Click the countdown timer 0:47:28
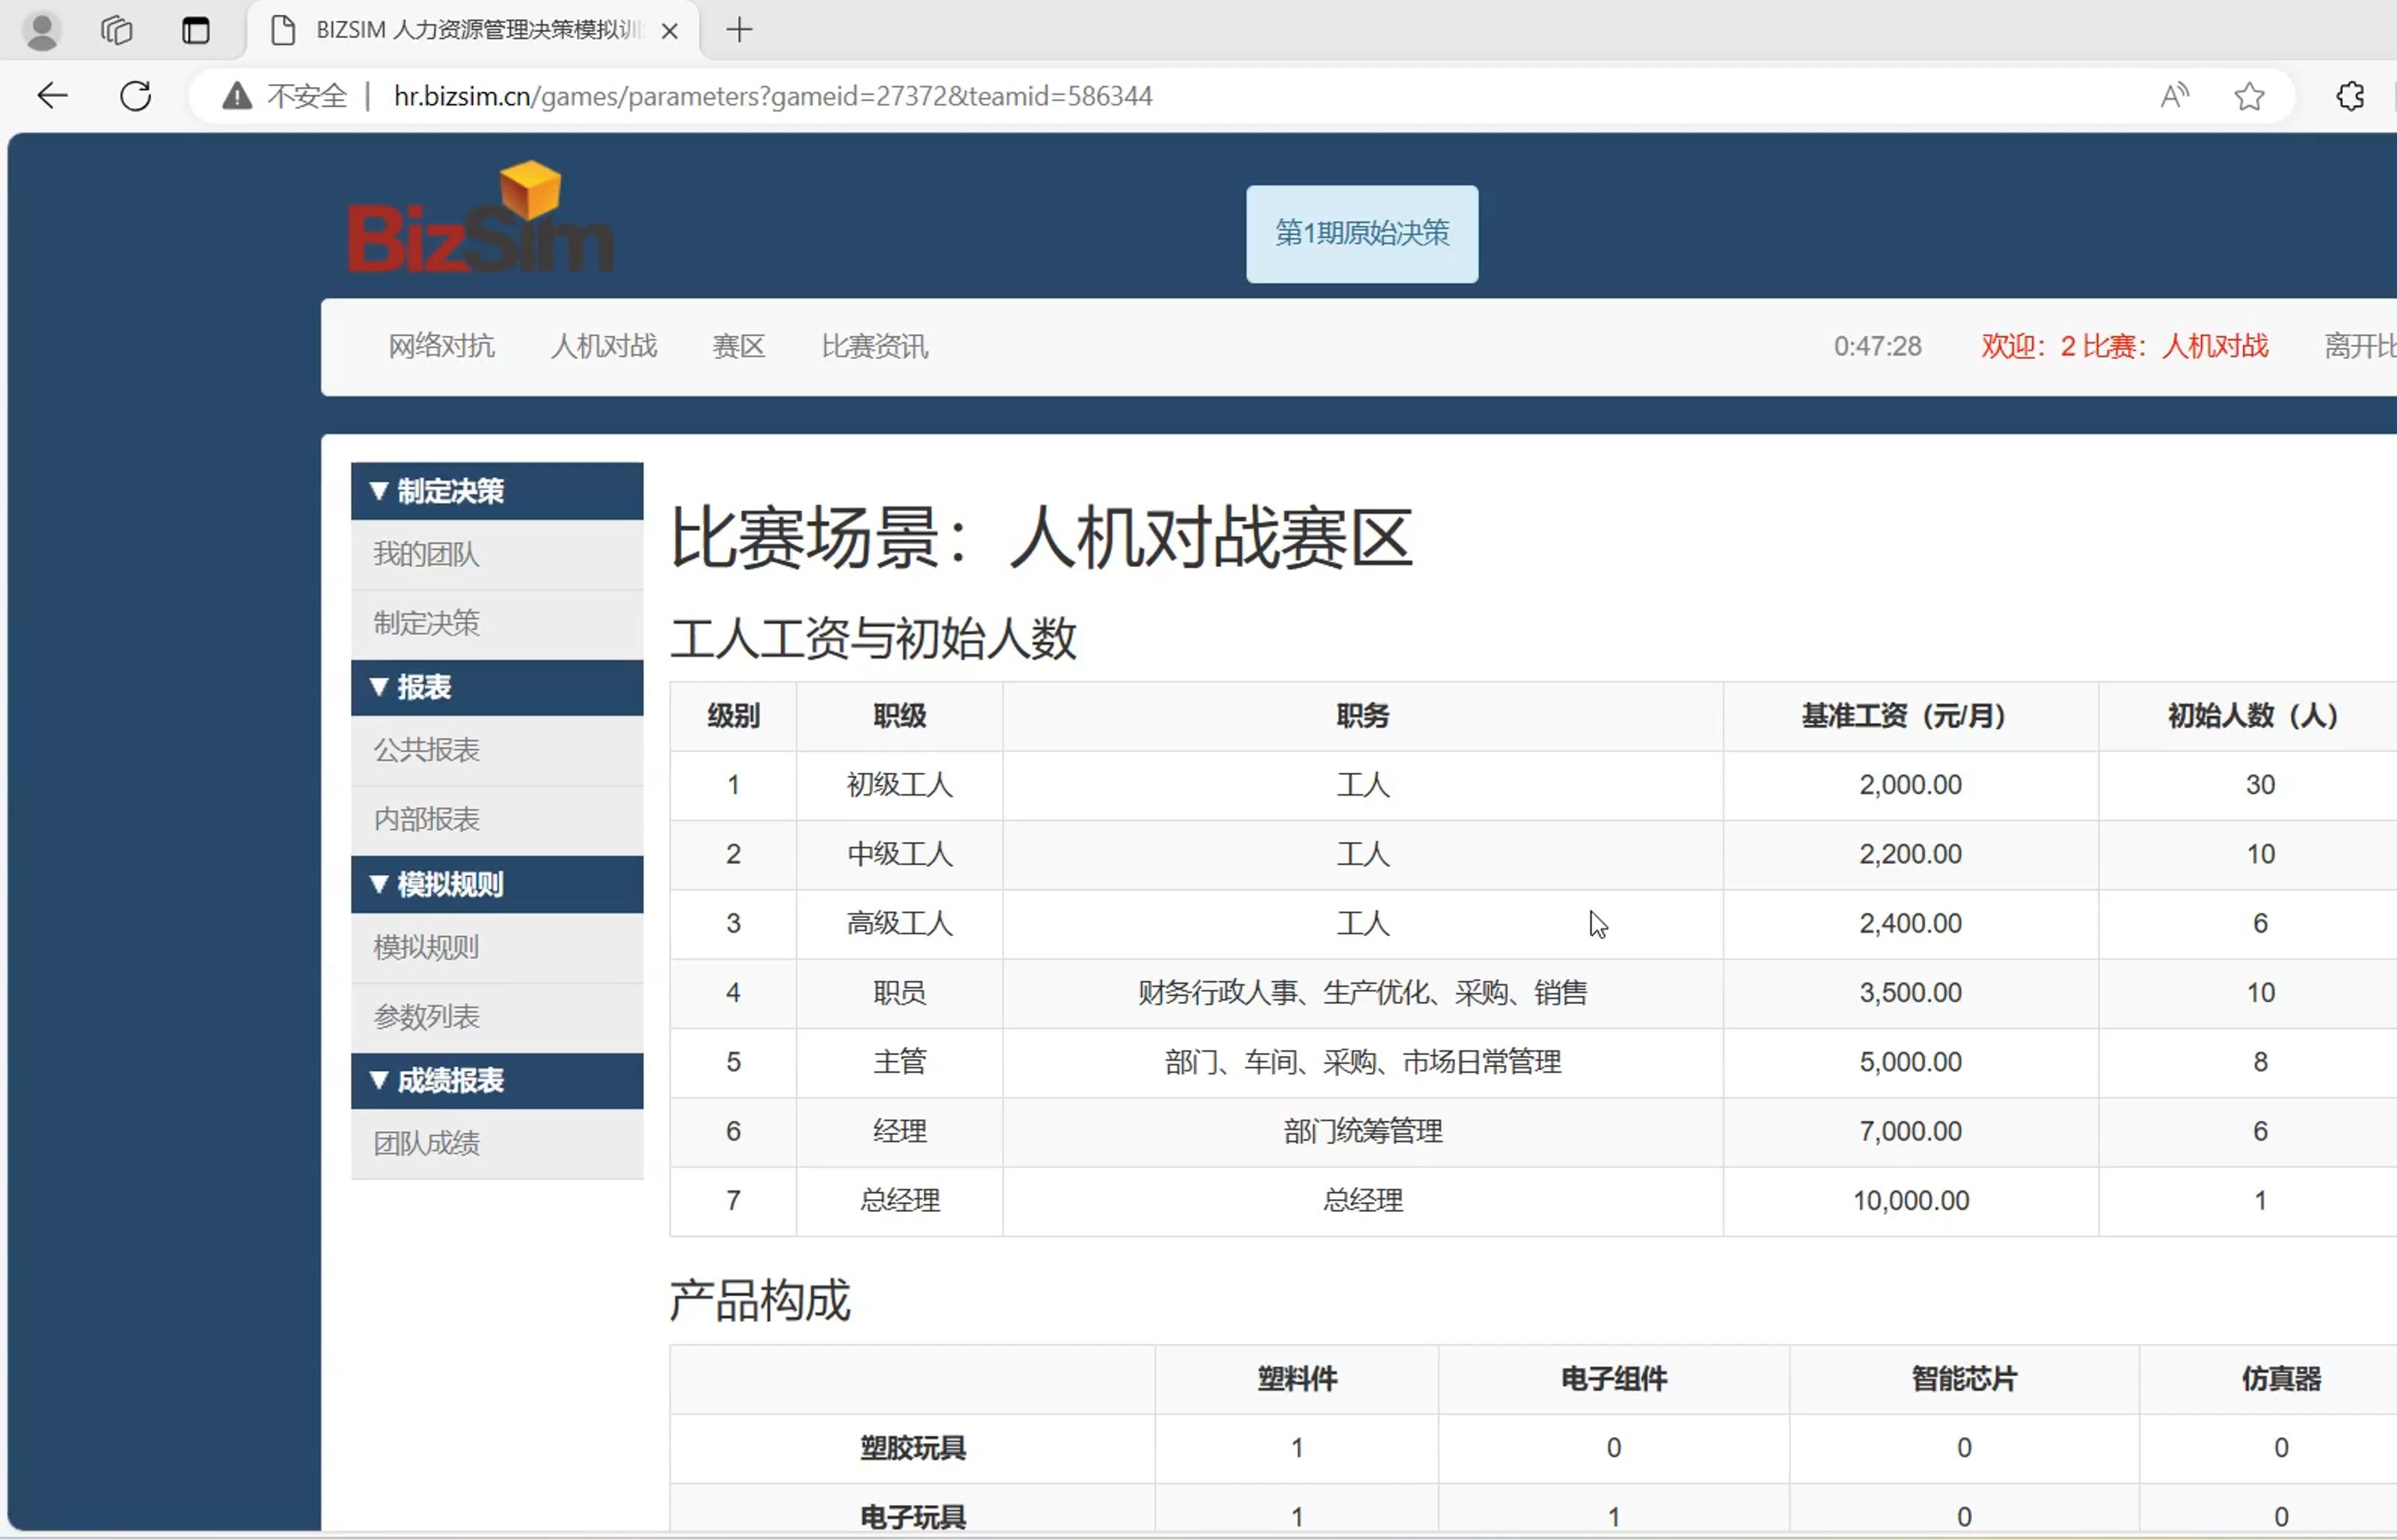This screenshot has width=2397, height=1540. 1877,346
